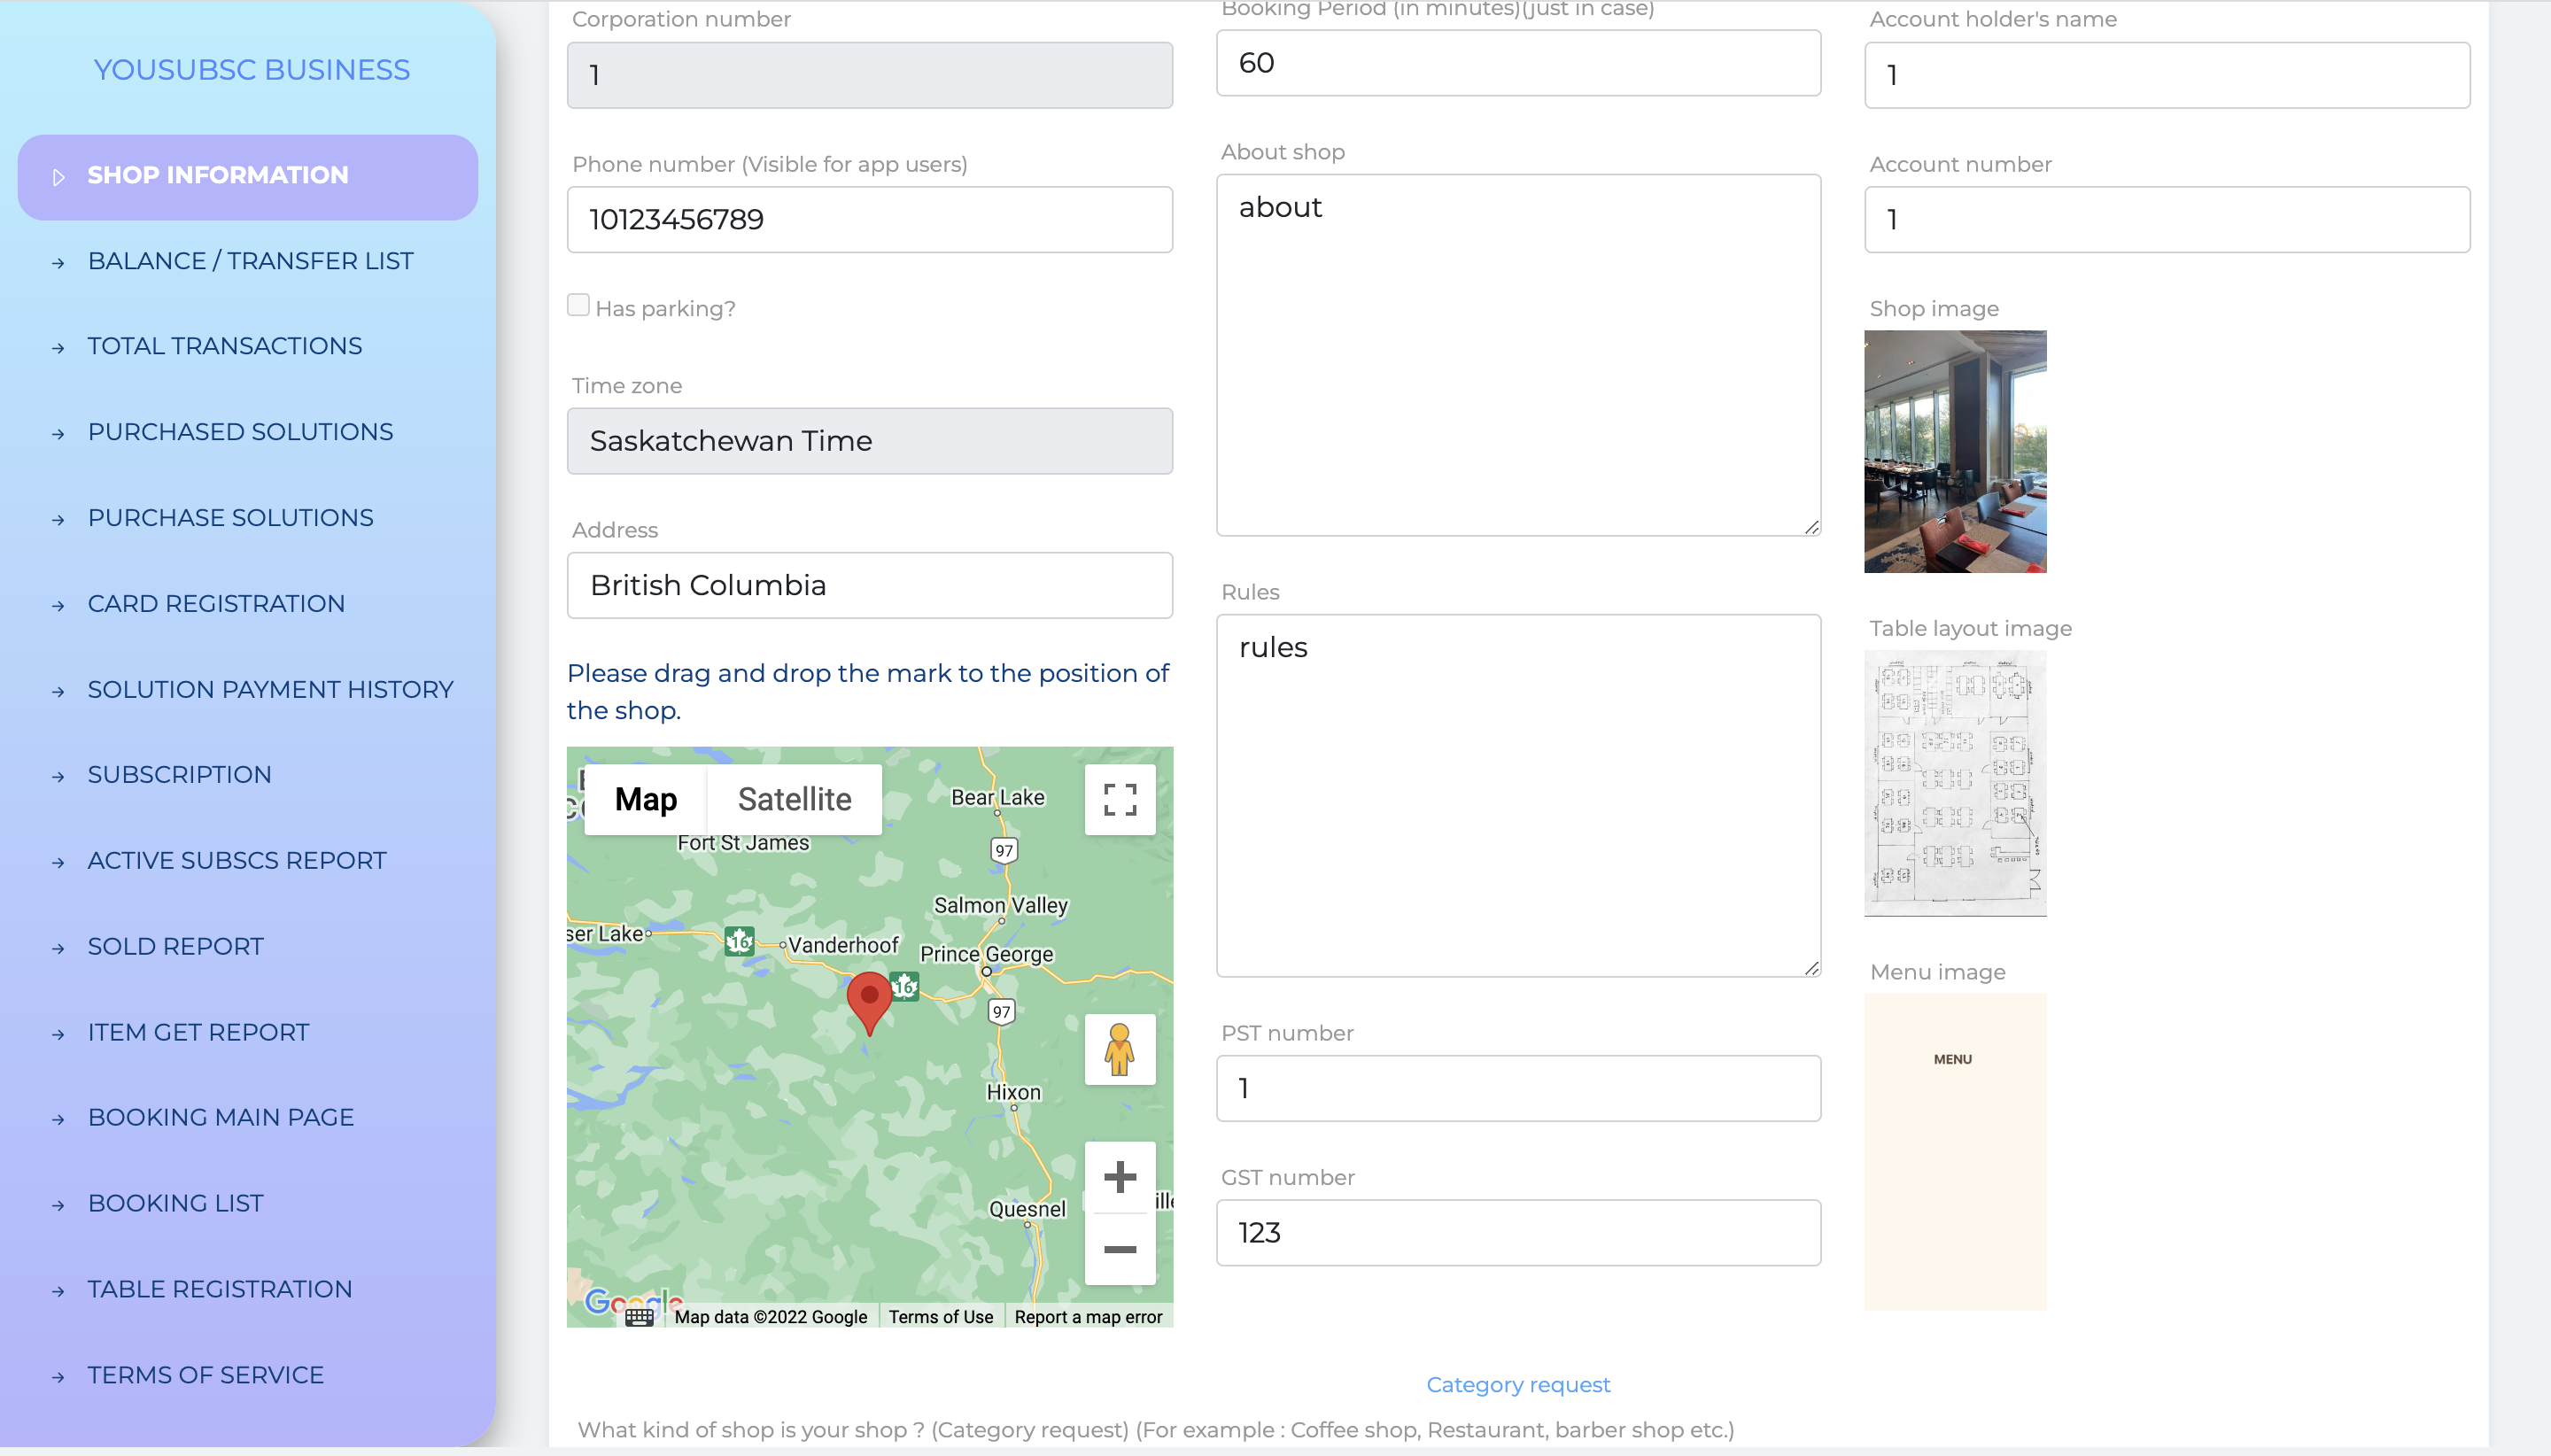Open the Time zone dropdown
Viewport: 2551px width, 1456px height.
(869, 441)
